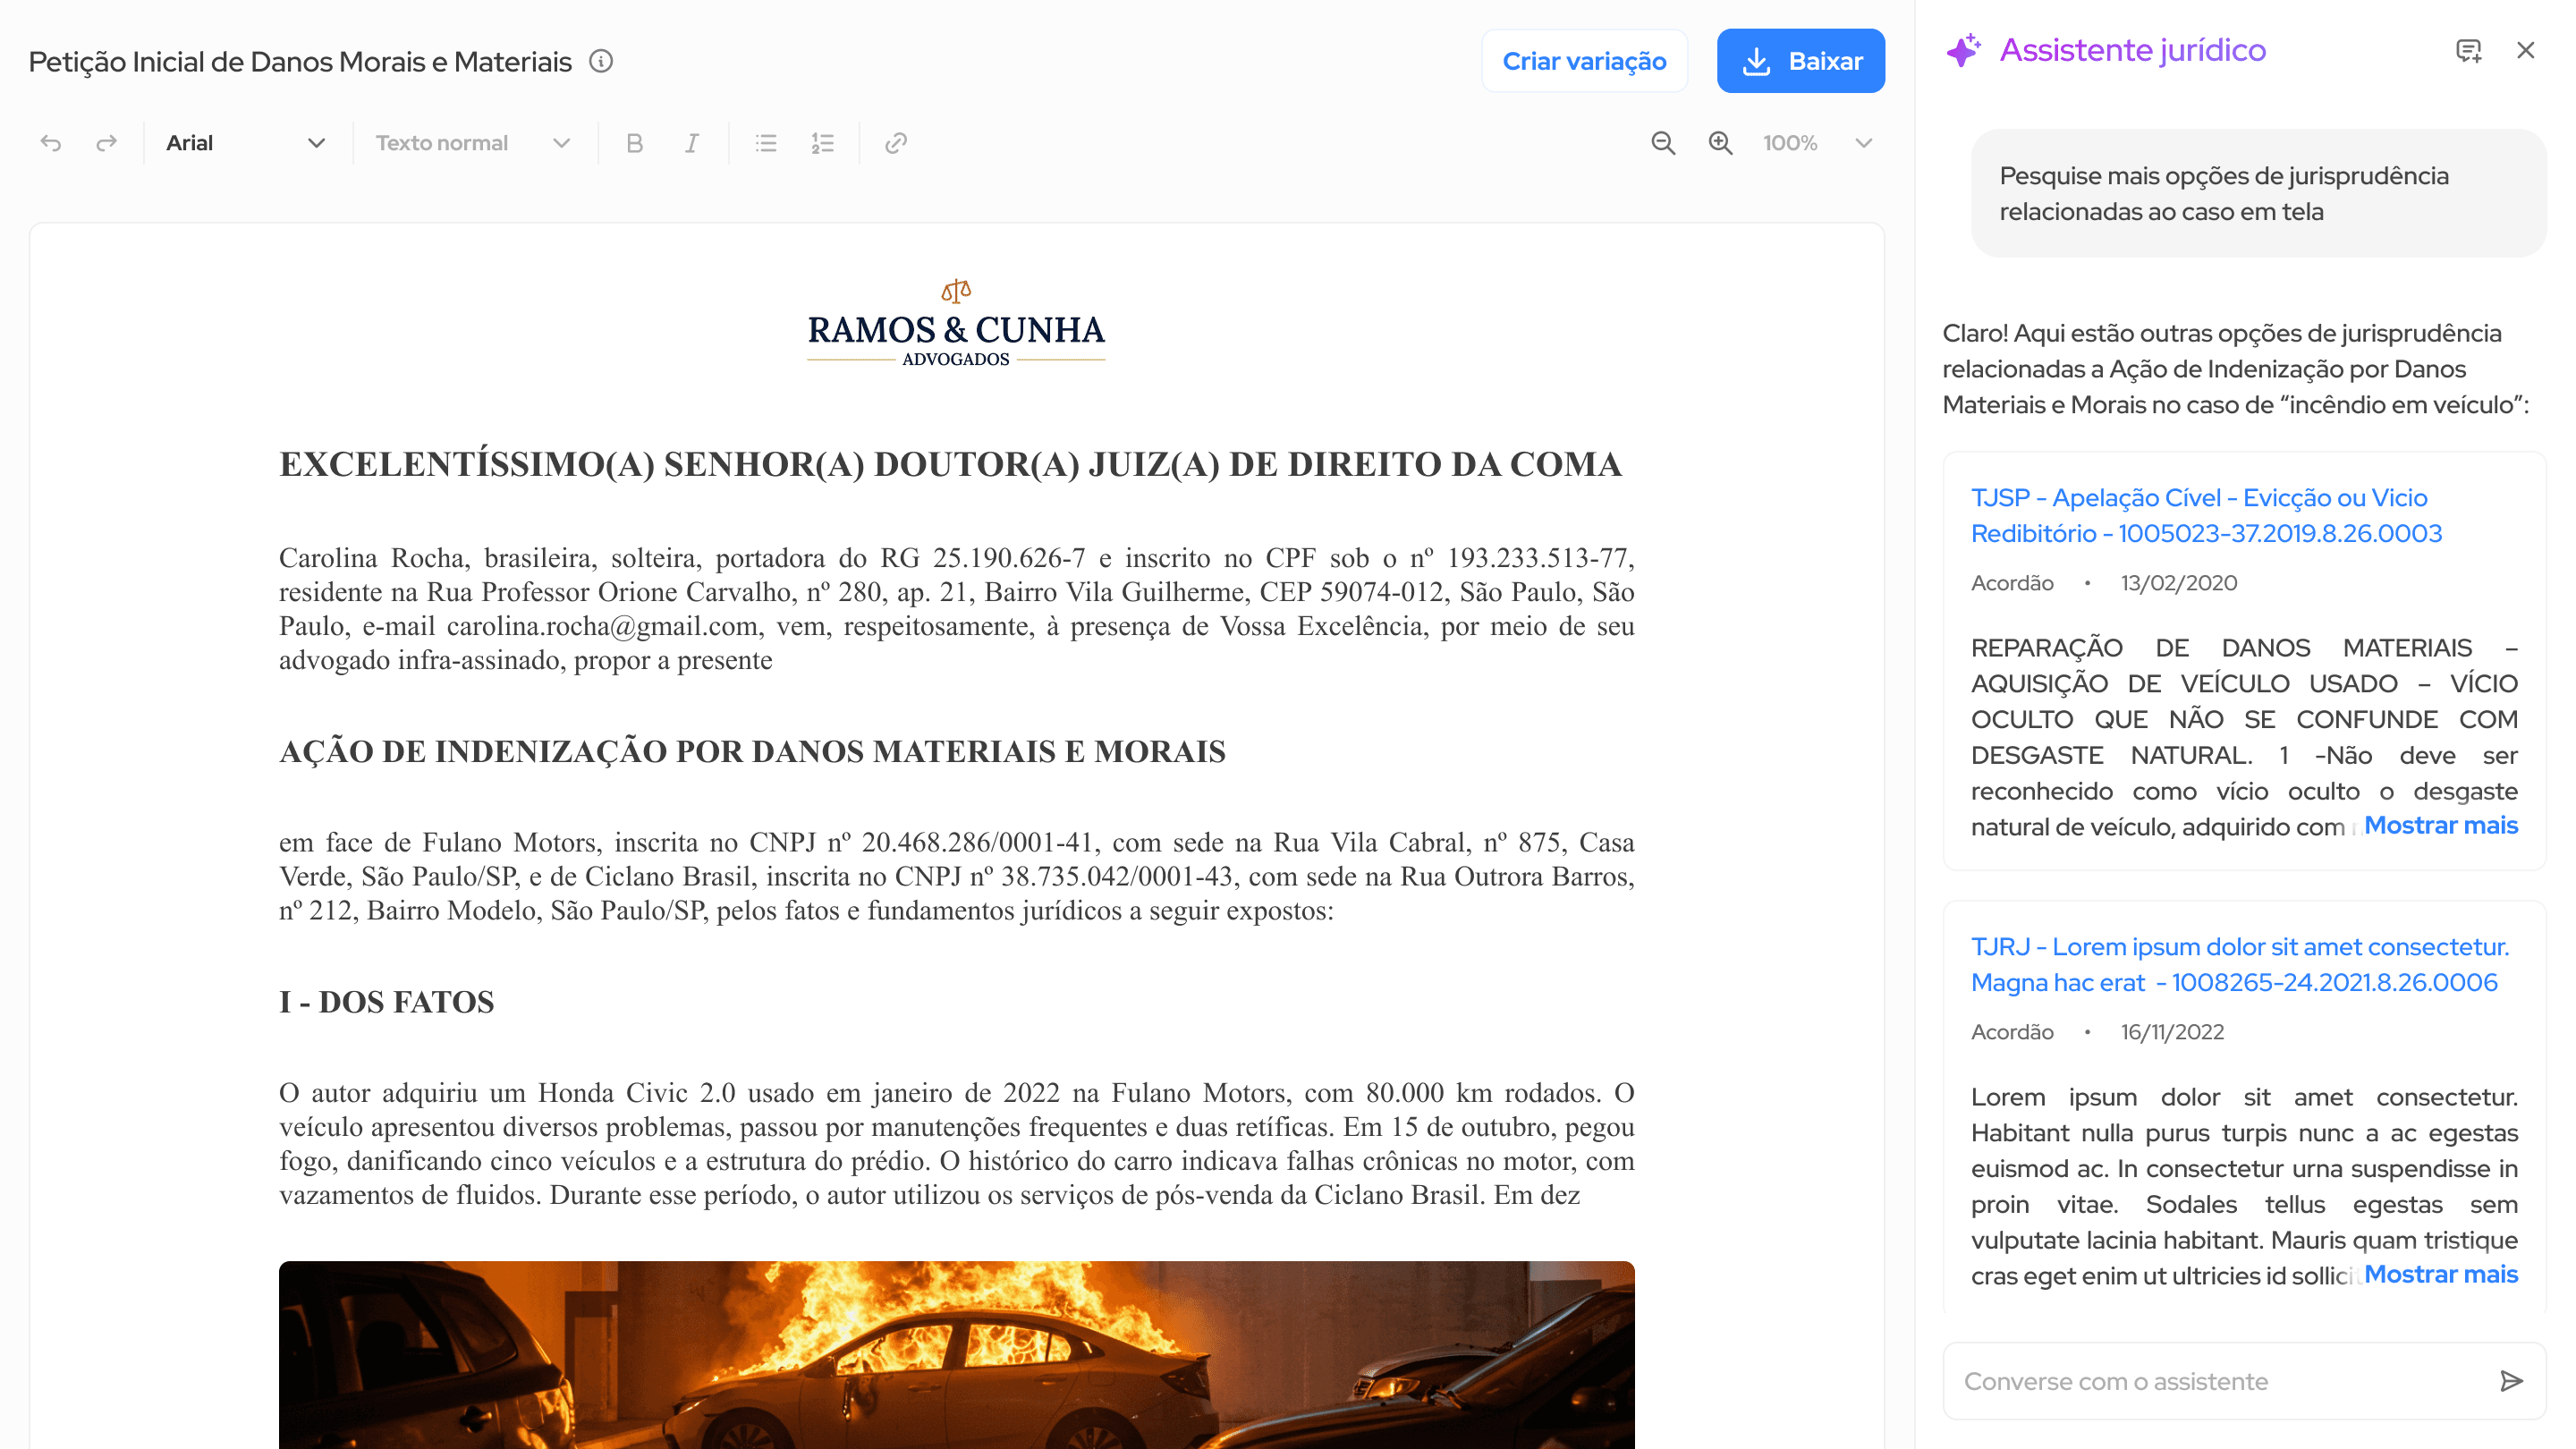Image resolution: width=2576 pixels, height=1449 pixels.
Task: Click the Carolina Rocha paragraph in the document
Action: click(956, 608)
